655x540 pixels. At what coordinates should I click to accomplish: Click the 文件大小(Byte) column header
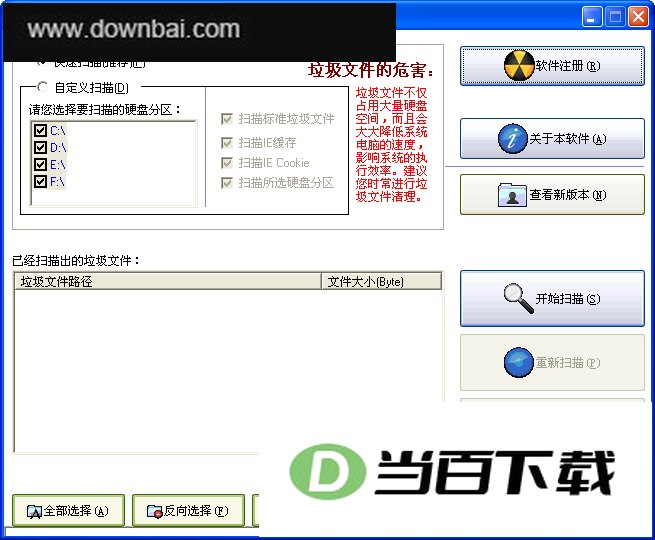[x=381, y=281]
